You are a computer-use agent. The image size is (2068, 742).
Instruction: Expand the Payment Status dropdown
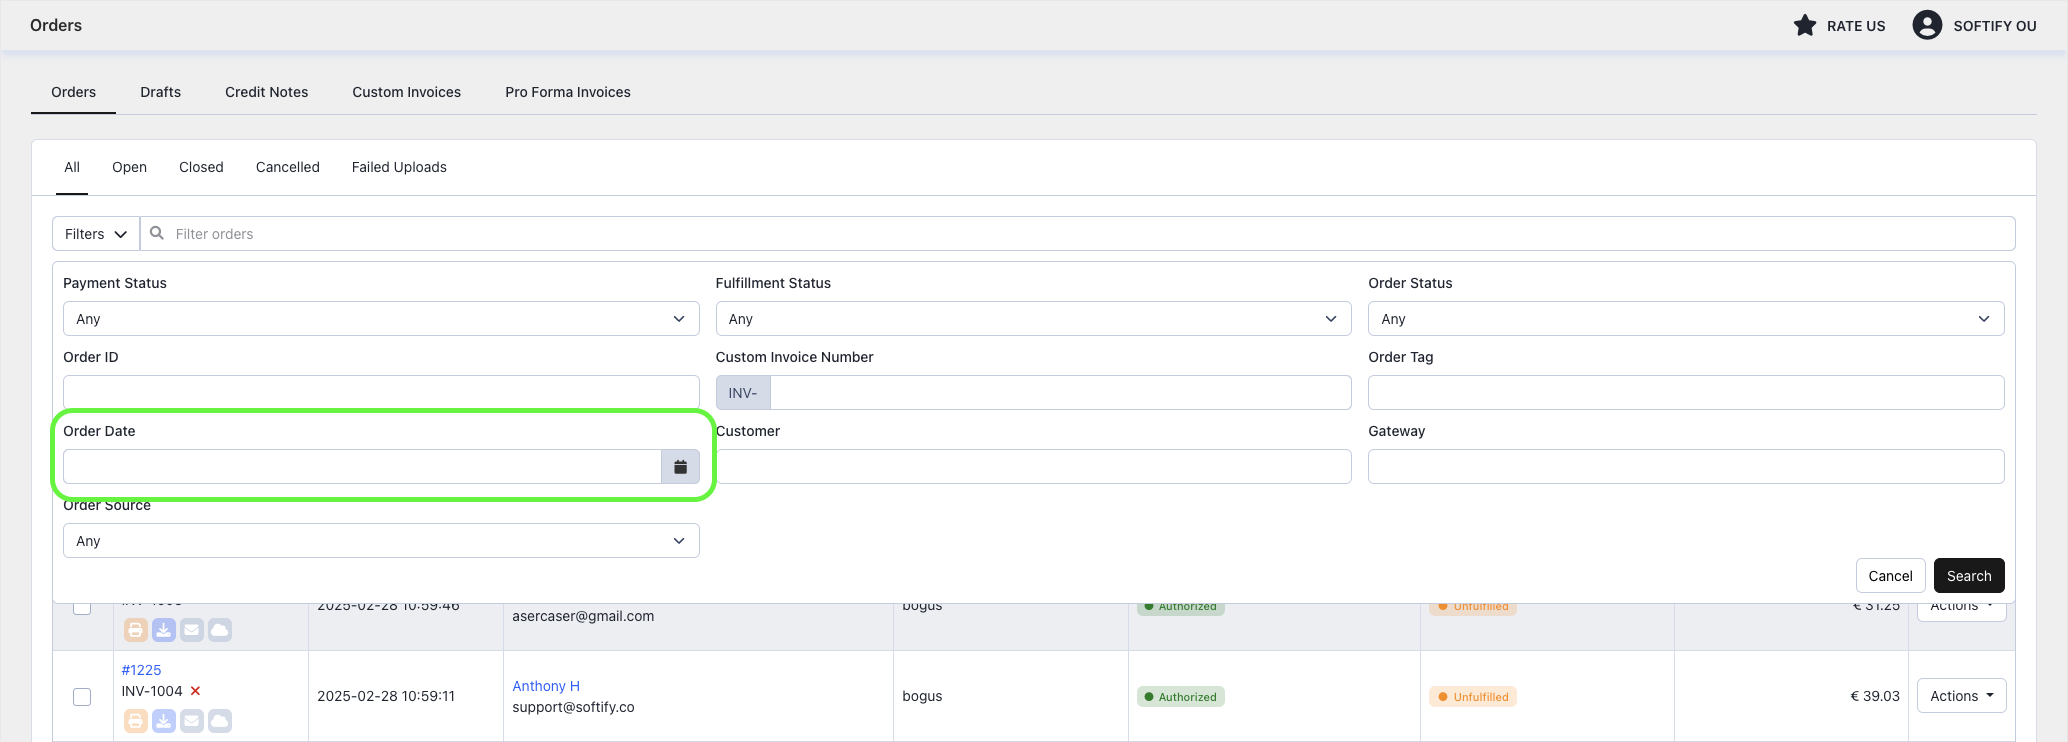(380, 319)
